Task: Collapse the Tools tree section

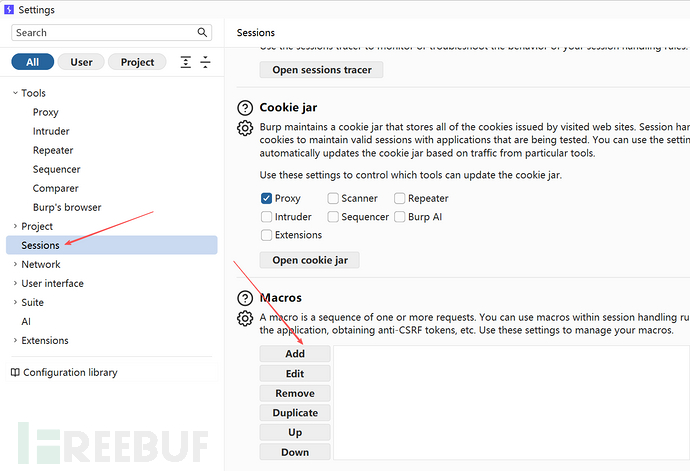Action: pyautogui.click(x=14, y=94)
